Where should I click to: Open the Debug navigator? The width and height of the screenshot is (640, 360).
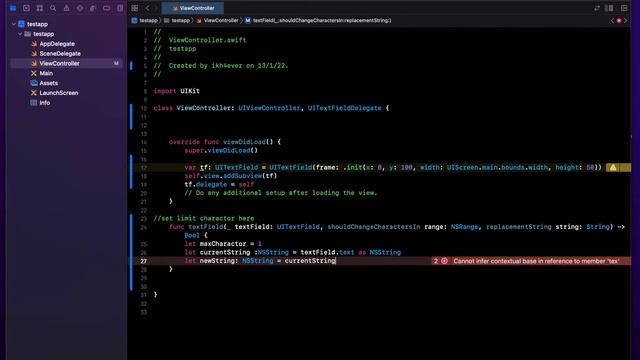tap(93, 8)
